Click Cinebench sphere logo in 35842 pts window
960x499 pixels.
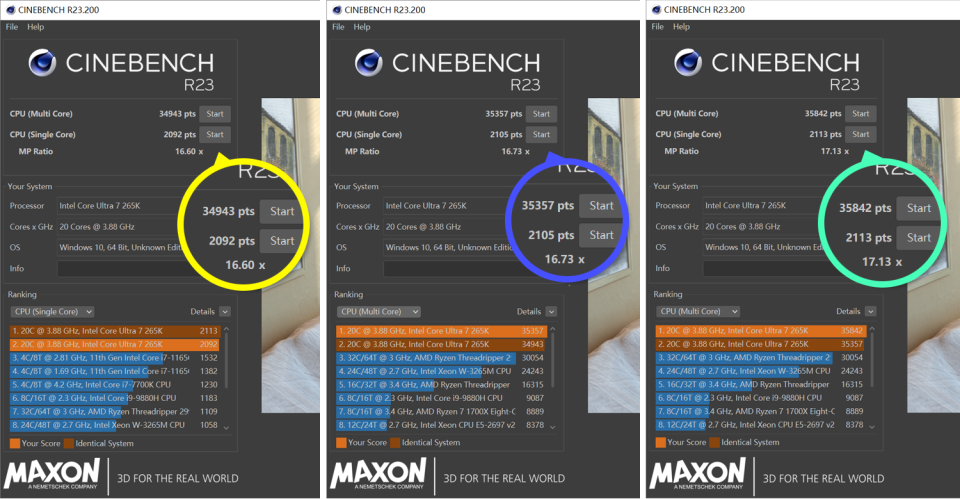coord(688,62)
